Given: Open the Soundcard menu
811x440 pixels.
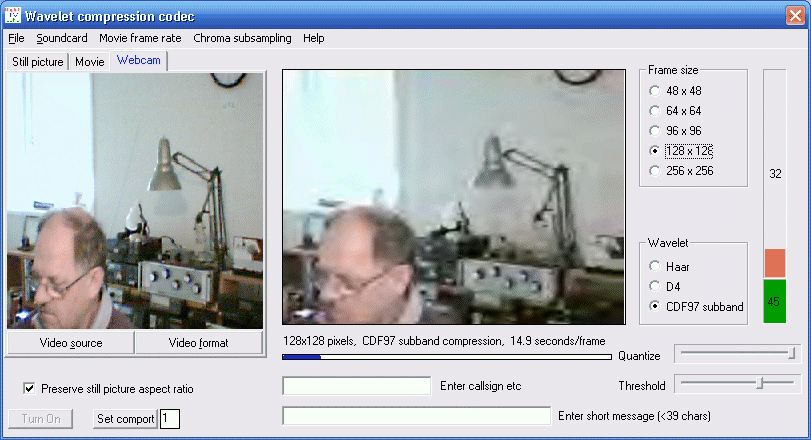Looking at the screenshot, I should [x=62, y=38].
